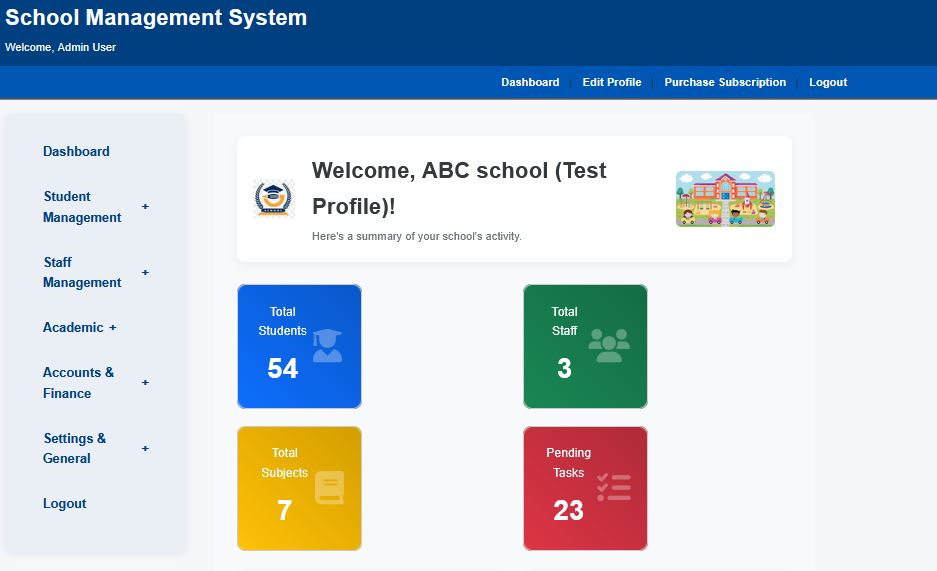Open Accounts & Finance sidebar label
The image size is (937, 571).
point(78,382)
